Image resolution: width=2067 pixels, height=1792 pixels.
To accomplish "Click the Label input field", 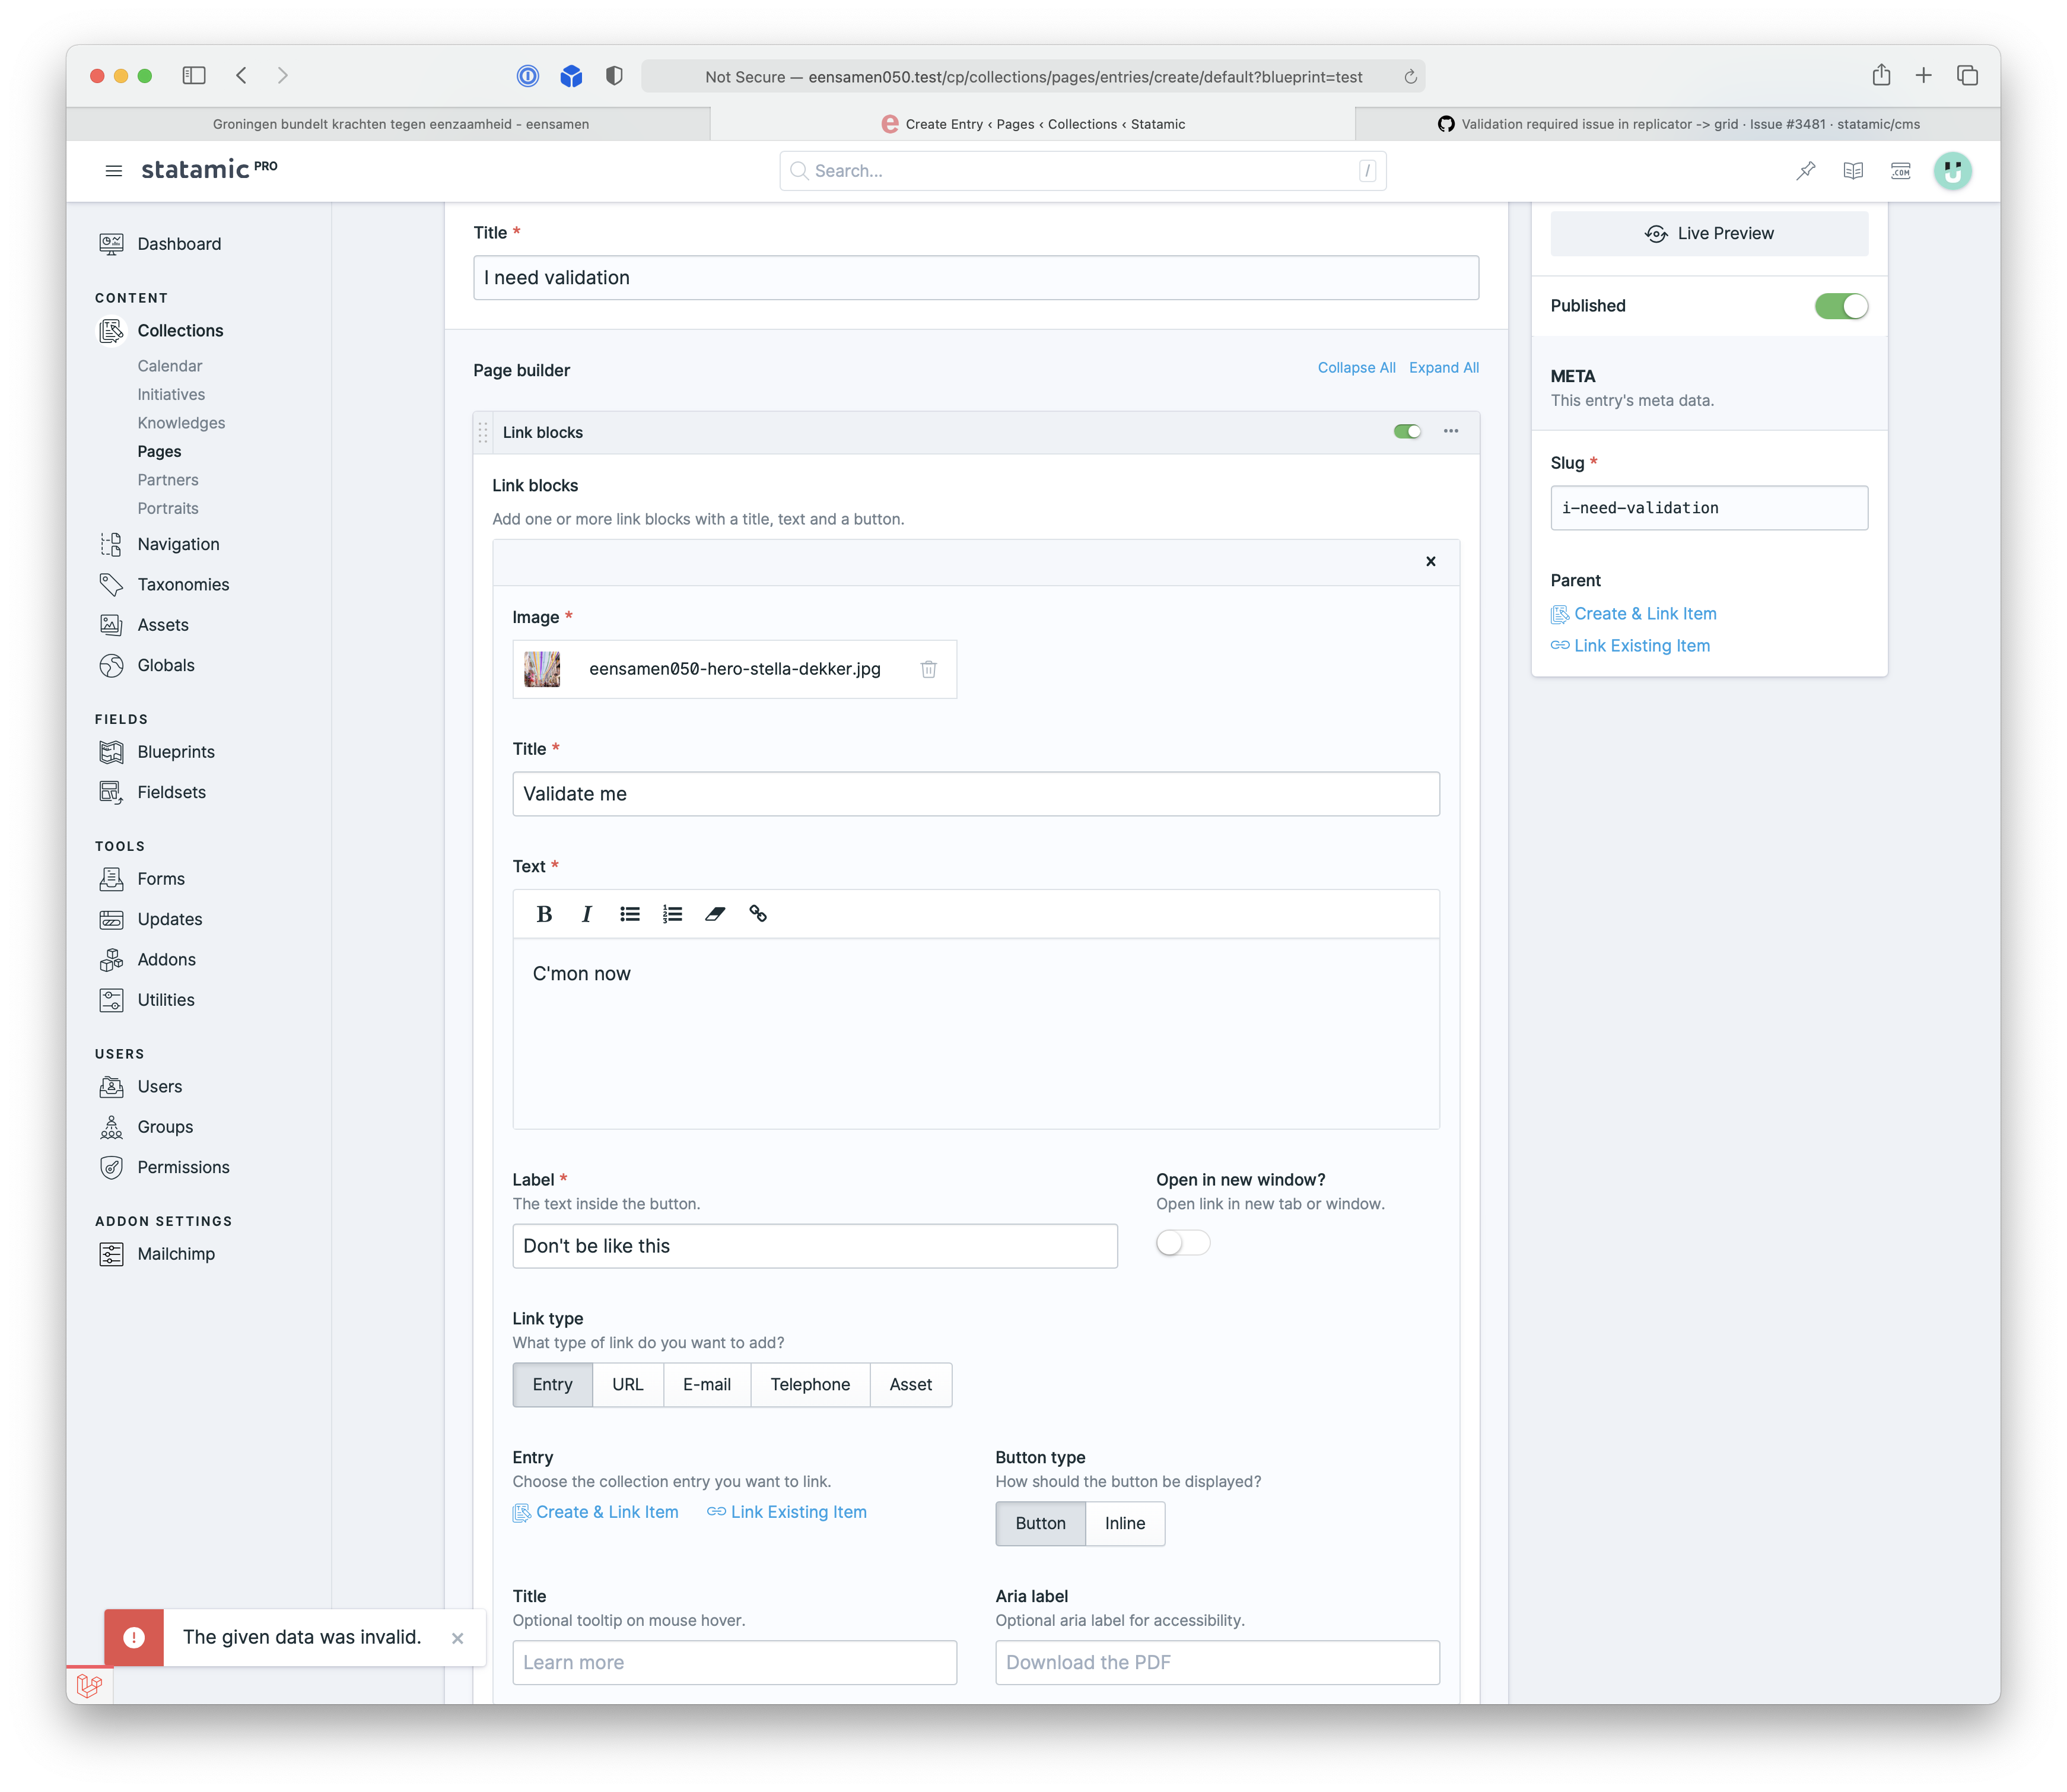I will [x=814, y=1246].
